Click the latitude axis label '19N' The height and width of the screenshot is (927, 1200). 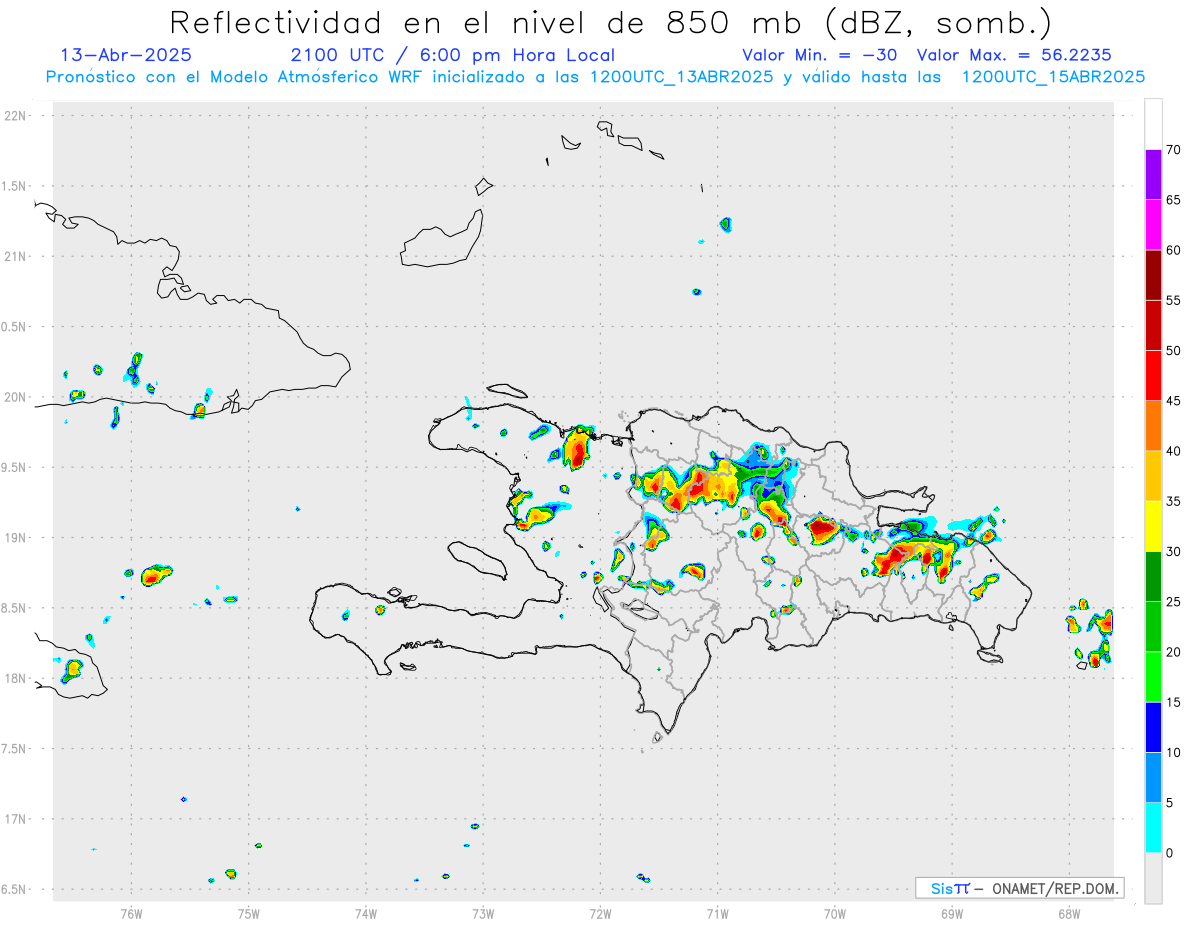(15, 538)
